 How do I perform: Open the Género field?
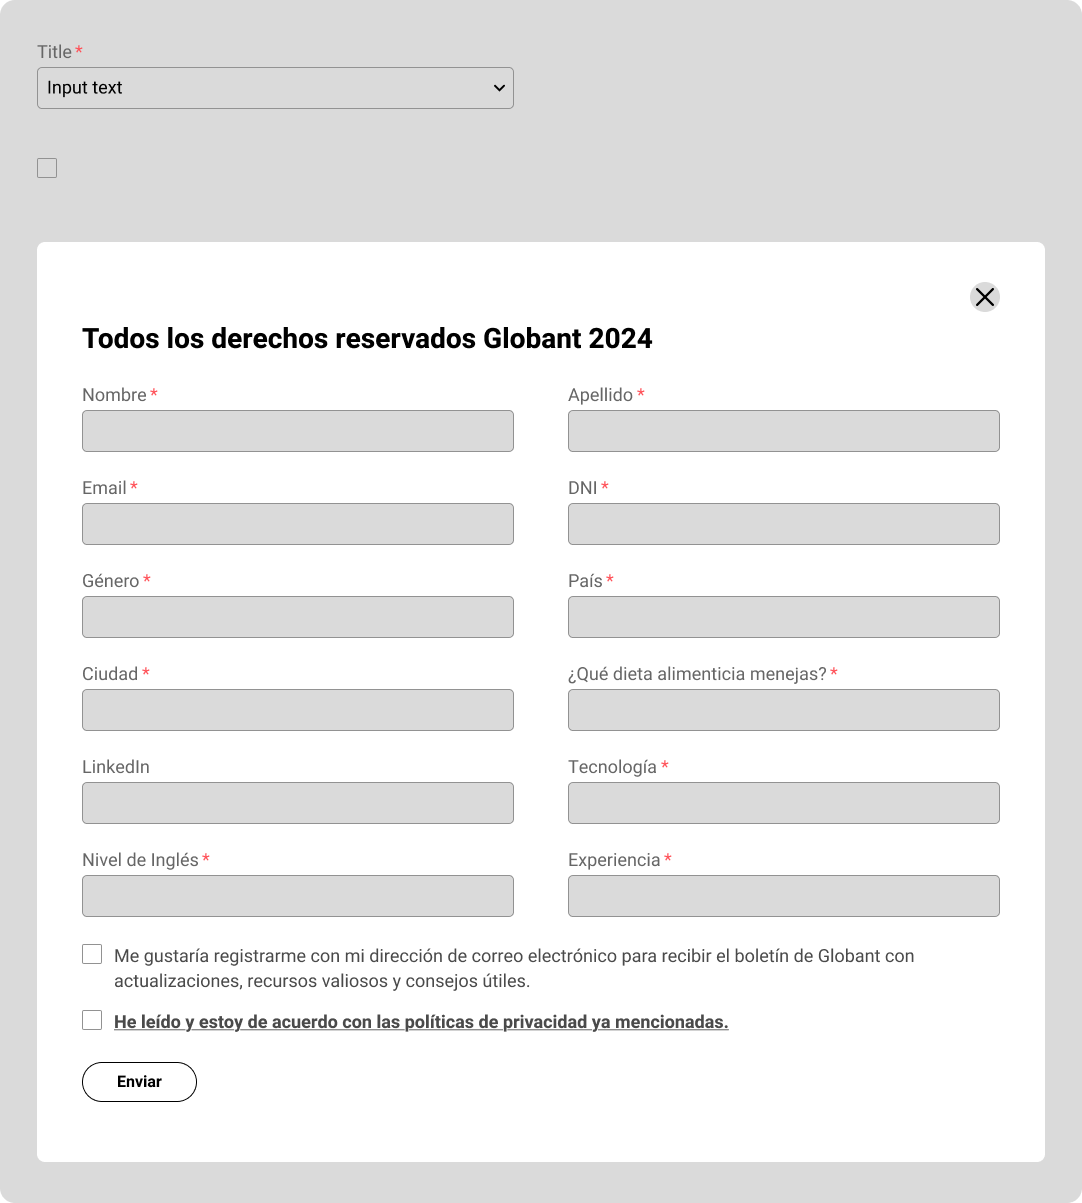pyautogui.click(x=298, y=617)
